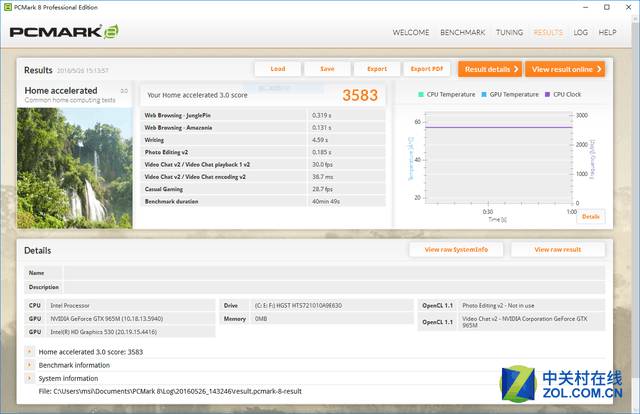Screen dimensions: 640x414
Task: Click View result online
Action: coord(565,69)
